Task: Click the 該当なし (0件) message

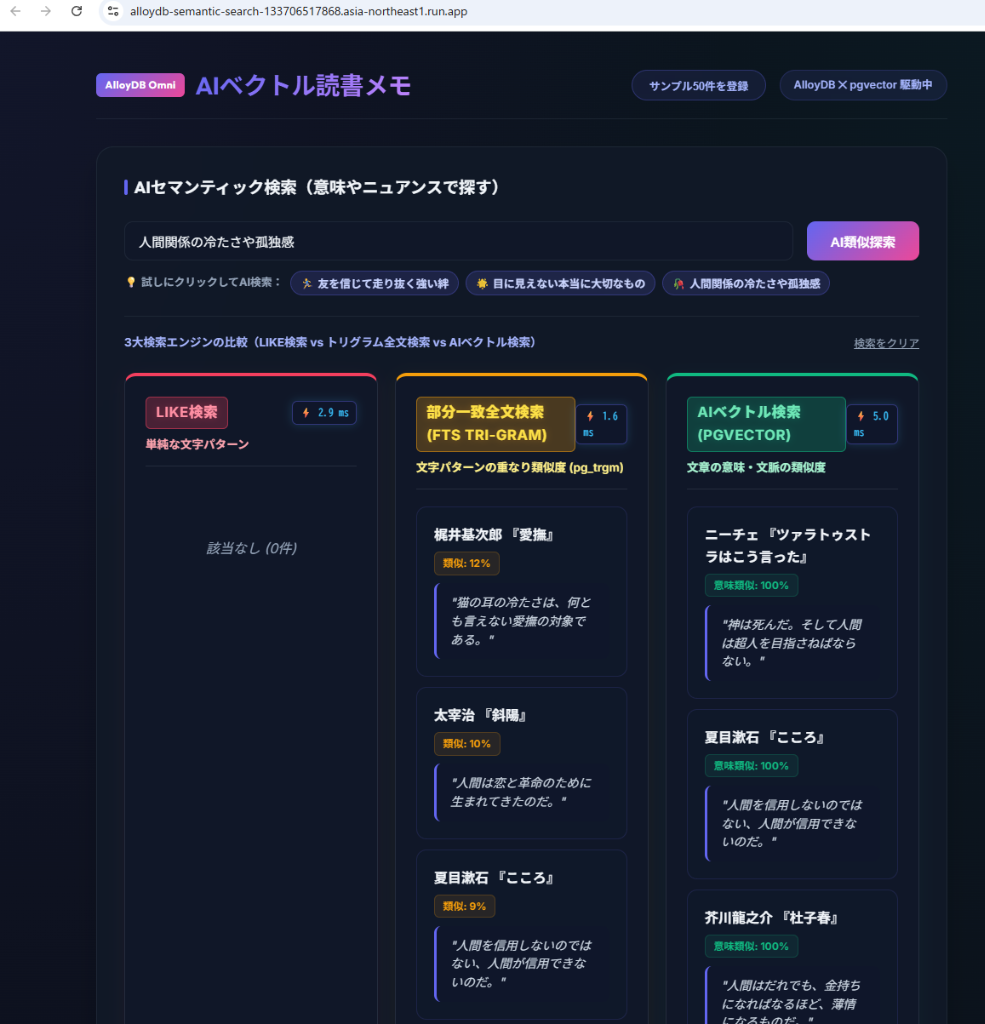Action: (251, 548)
